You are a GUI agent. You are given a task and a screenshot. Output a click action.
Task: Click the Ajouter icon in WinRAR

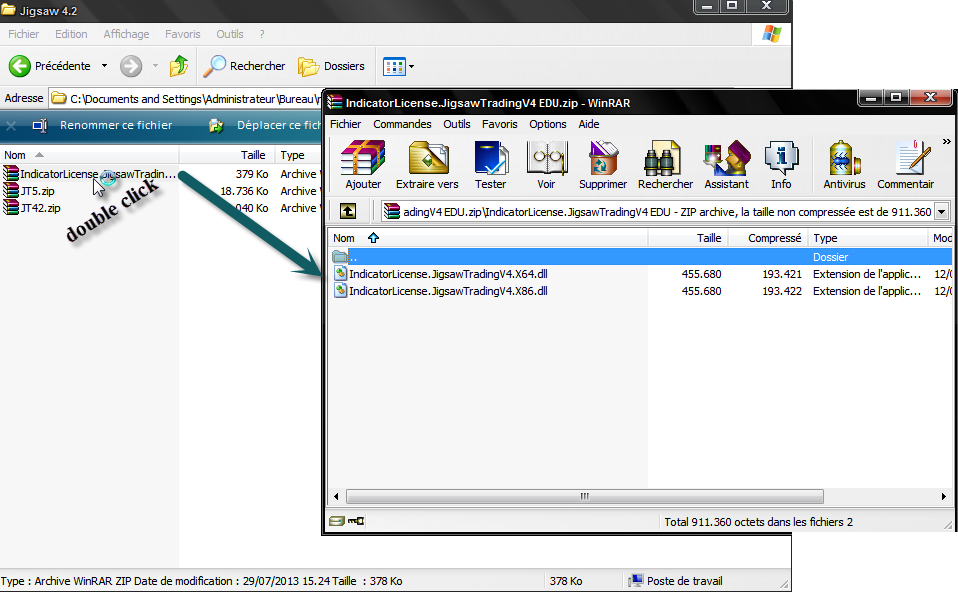pyautogui.click(x=363, y=164)
